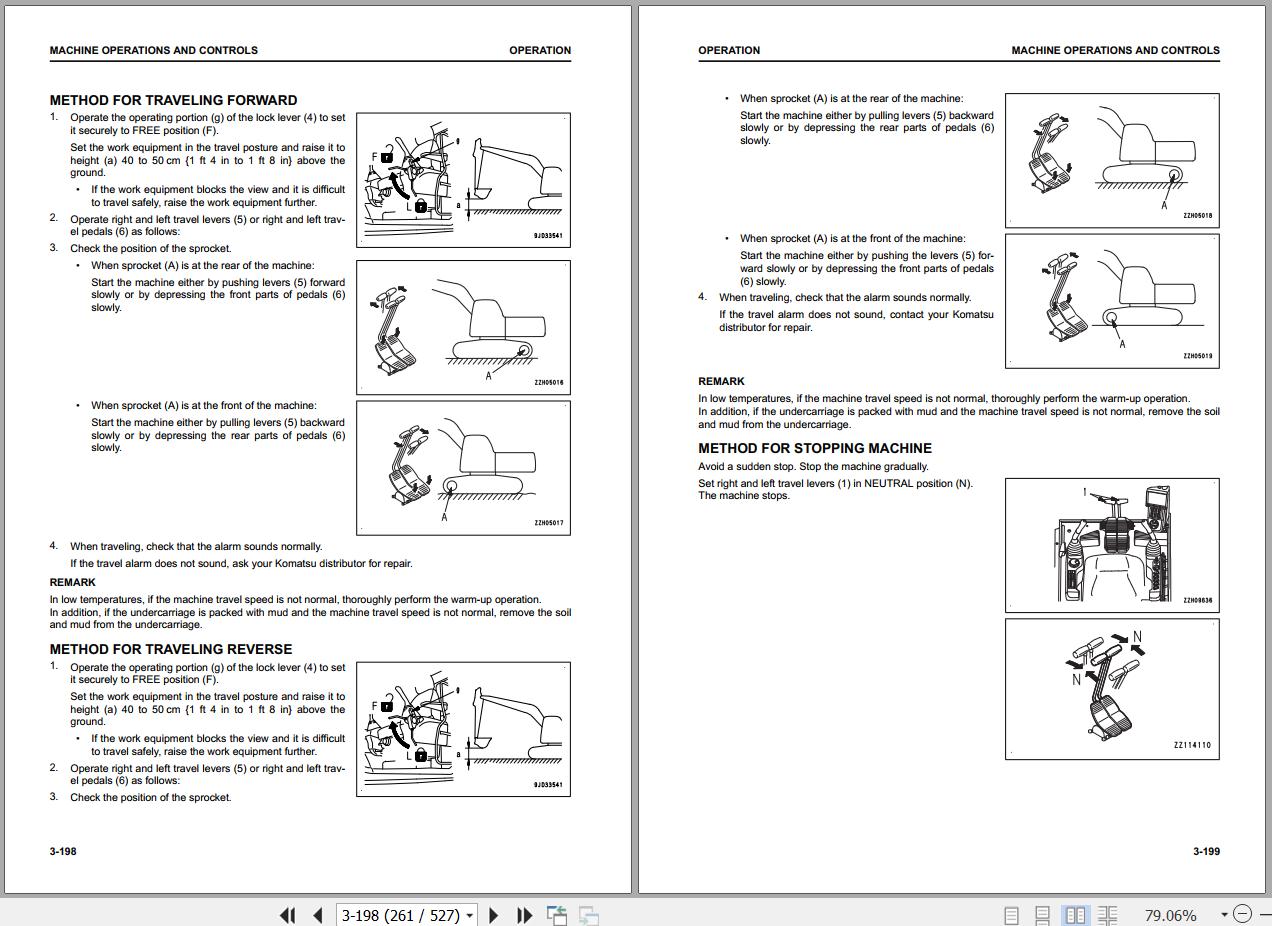Click 'Check the position of the sprocket.' under forward heading
The width and height of the screenshot is (1272, 926).
(x=150, y=248)
